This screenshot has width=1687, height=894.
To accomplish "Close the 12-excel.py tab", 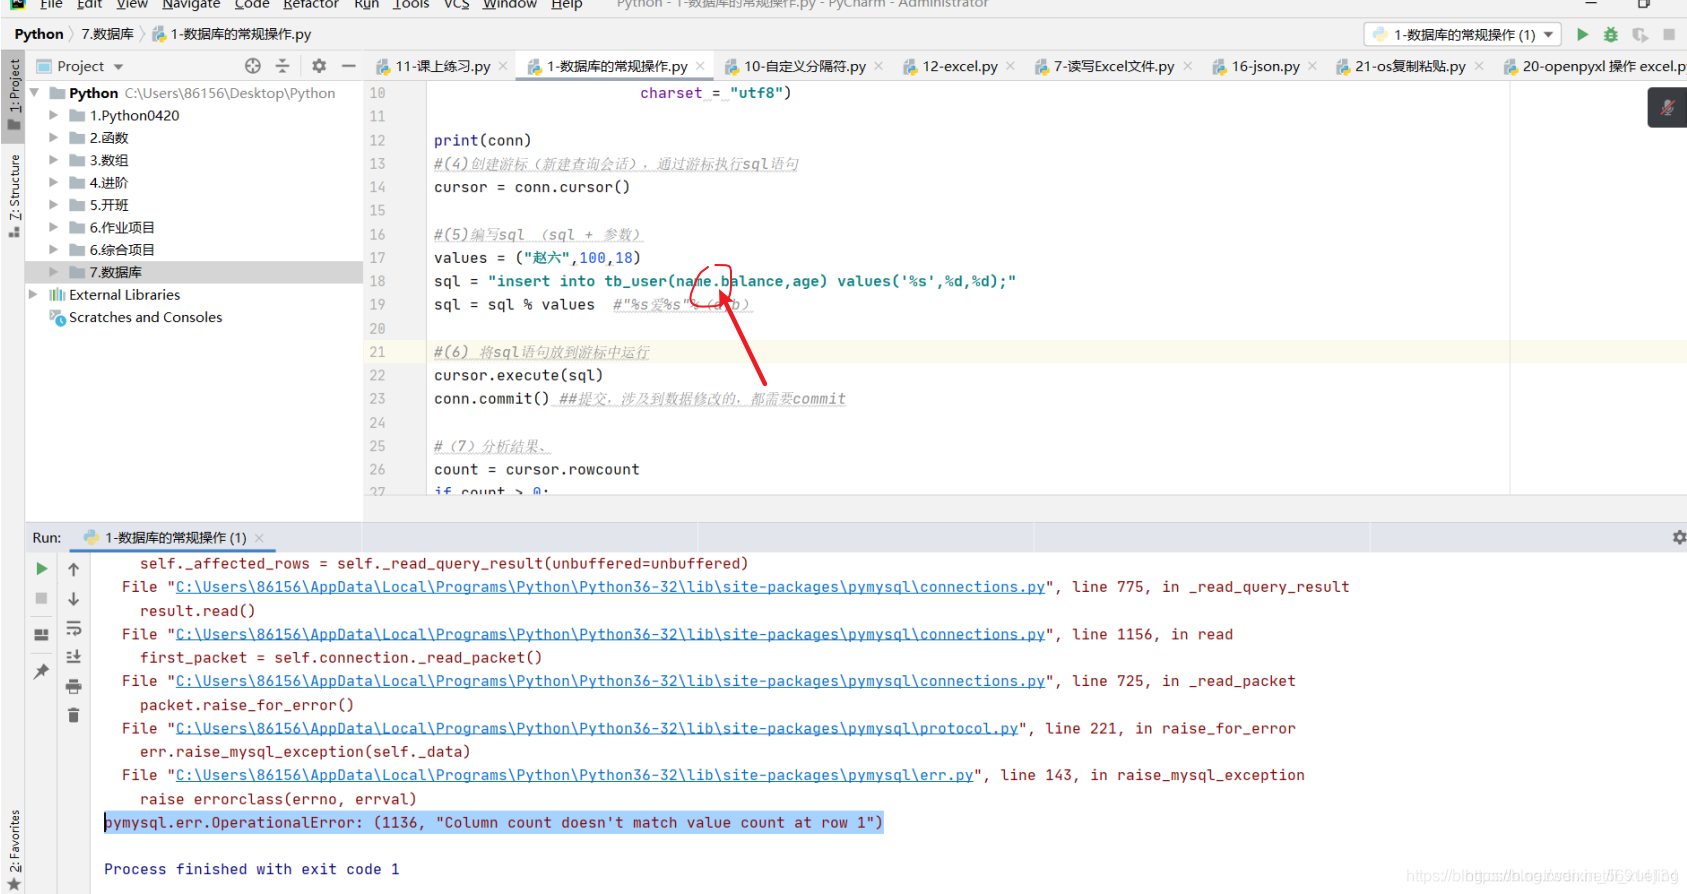I will pyautogui.click(x=1010, y=66).
